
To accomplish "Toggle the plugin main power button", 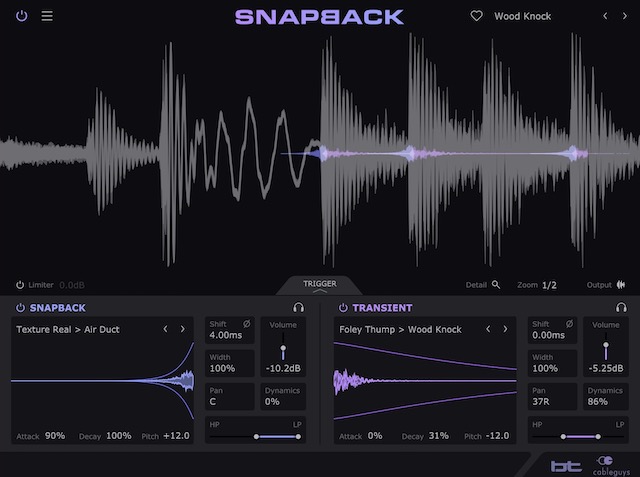I will click(22, 16).
